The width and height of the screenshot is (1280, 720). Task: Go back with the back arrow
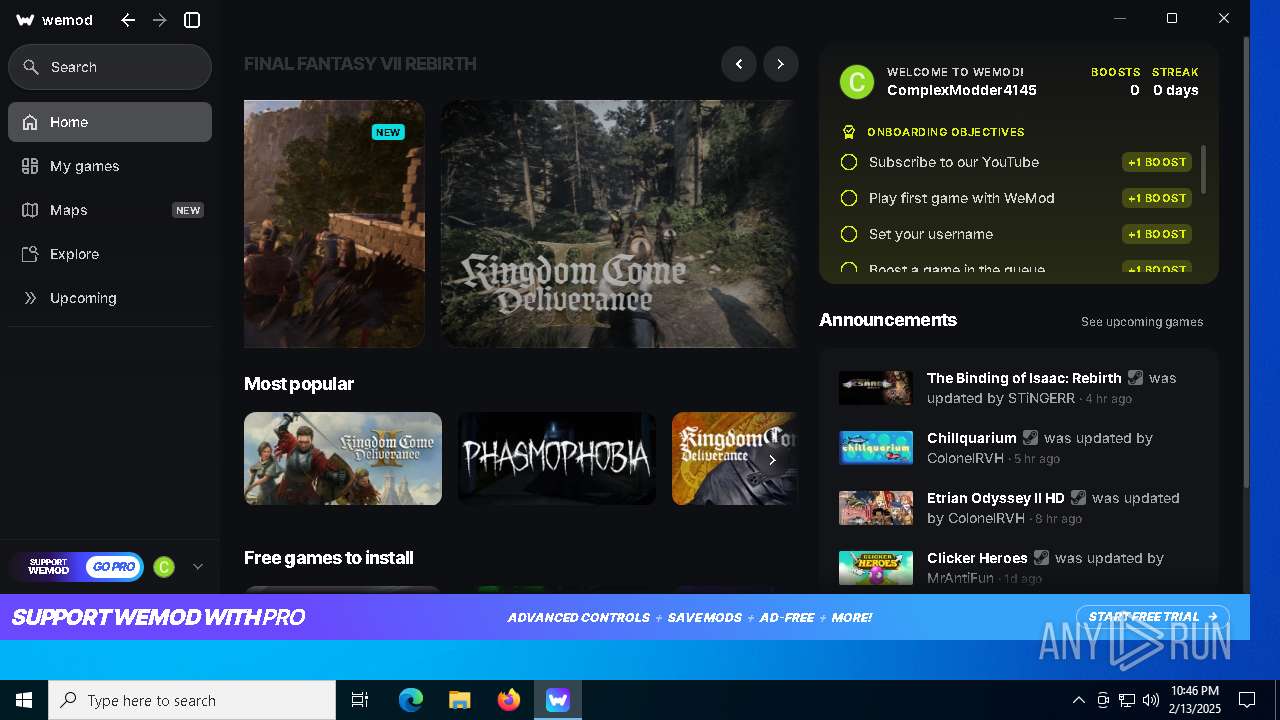pyautogui.click(x=128, y=20)
